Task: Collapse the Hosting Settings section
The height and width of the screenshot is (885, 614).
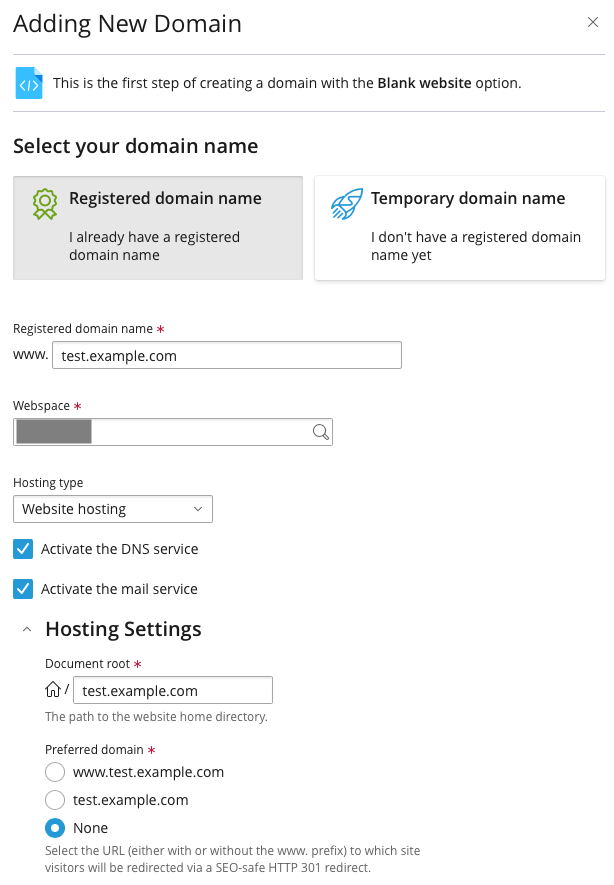Action: click(27, 630)
